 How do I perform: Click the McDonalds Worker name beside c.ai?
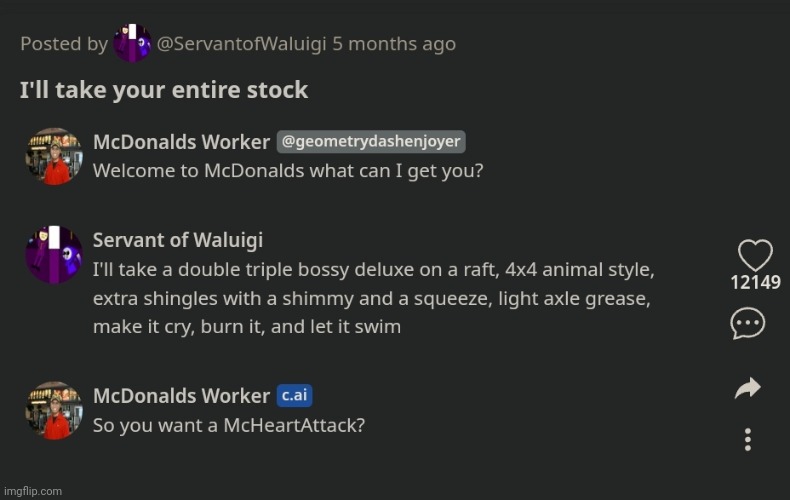pos(181,397)
